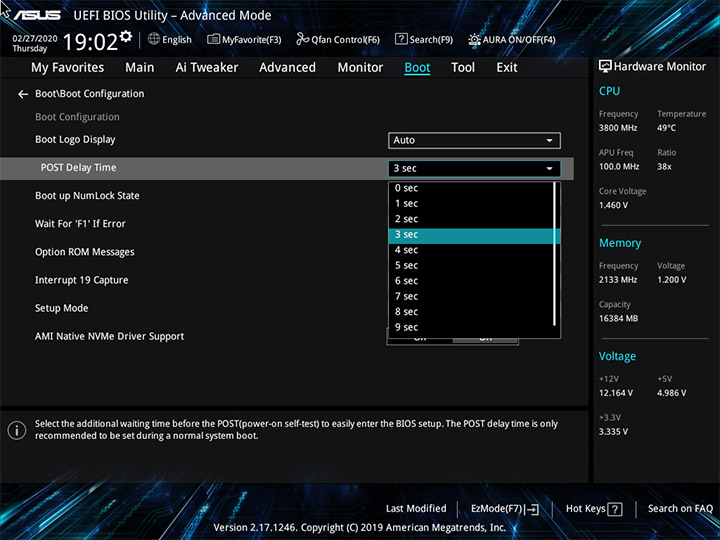Screen dimensions: 720x540
Task: Switch to the My Favorites tab
Action: click(x=68, y=68)
